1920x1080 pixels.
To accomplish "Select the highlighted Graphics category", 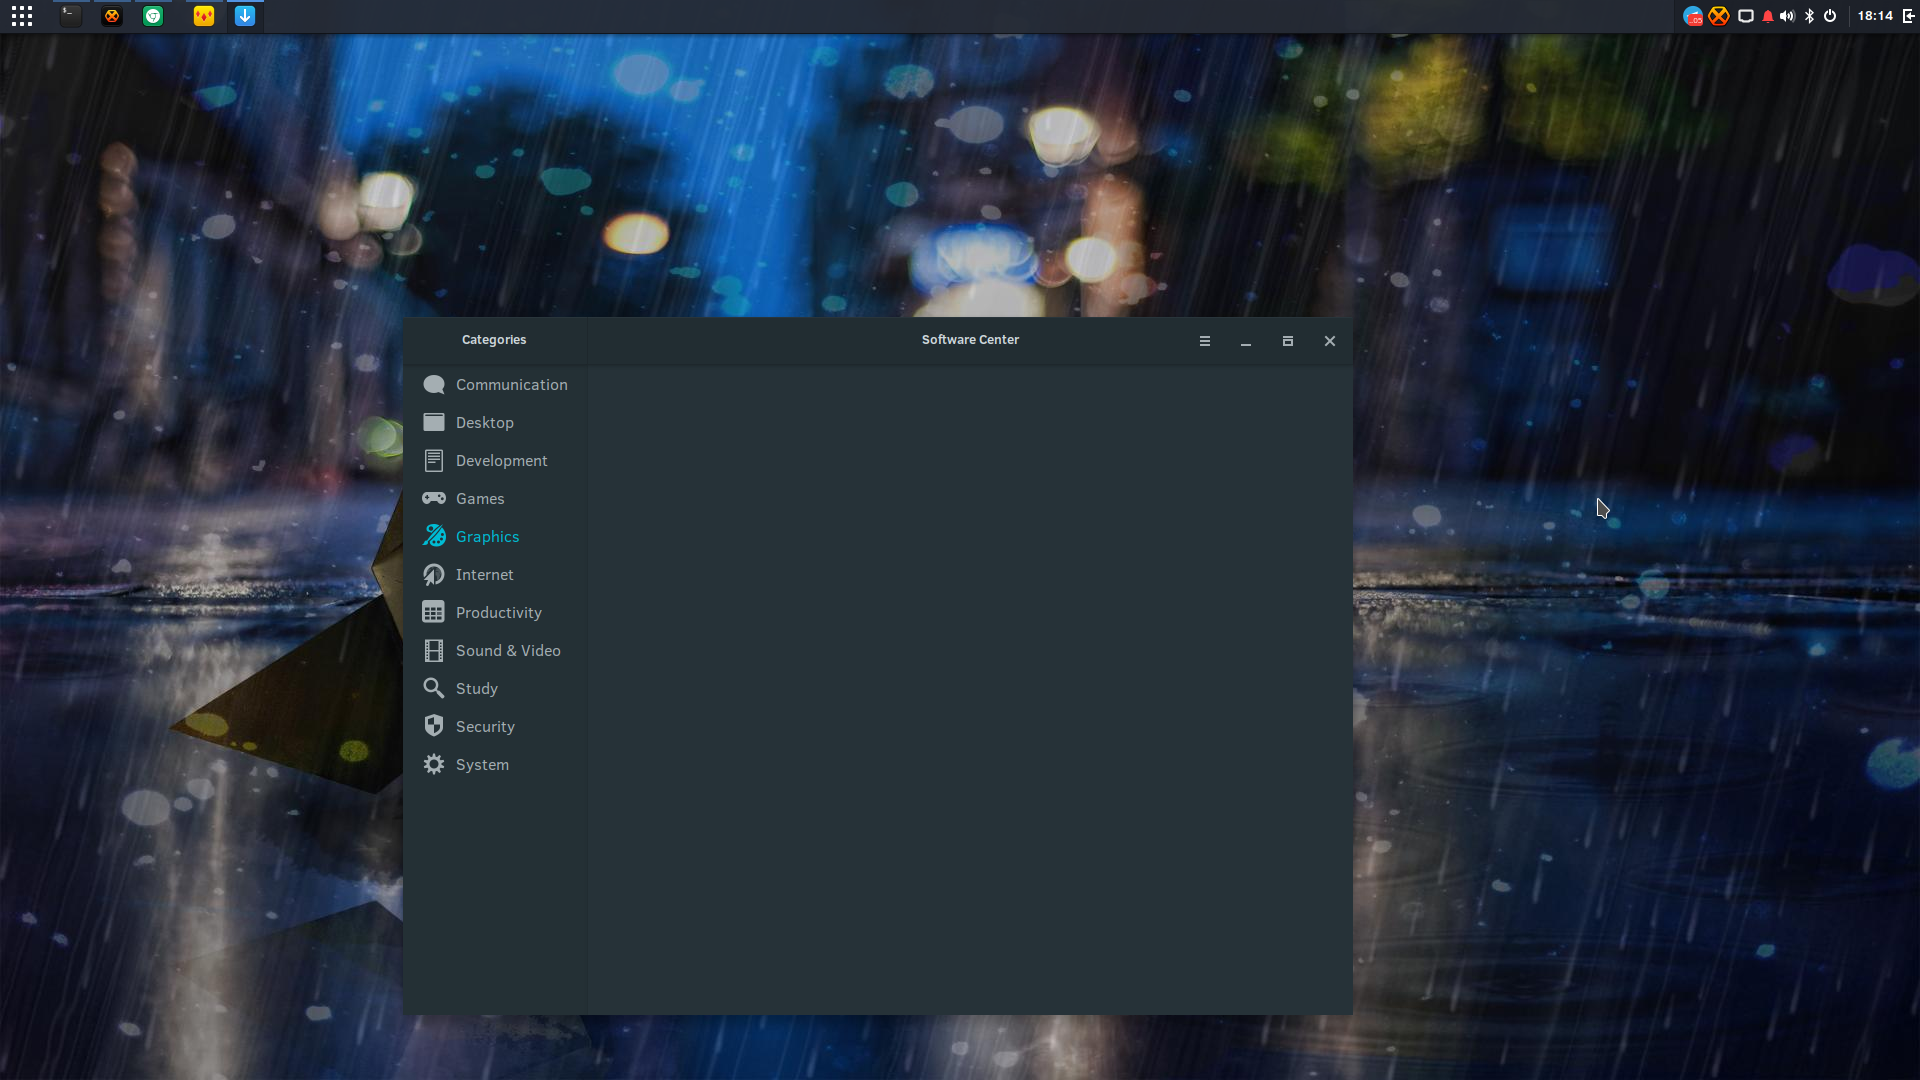I will [495, 537].
